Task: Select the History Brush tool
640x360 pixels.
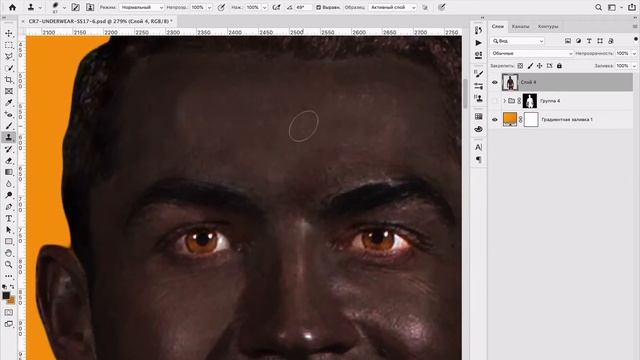Action: [x=9, y=149]
